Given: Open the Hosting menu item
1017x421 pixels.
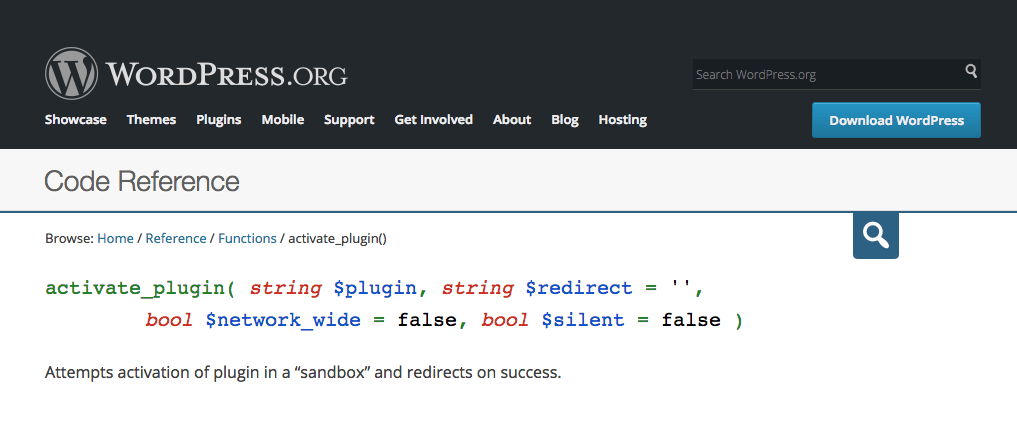Looking at the screenshot, I should pyautogui.click(x=623, y=120).
